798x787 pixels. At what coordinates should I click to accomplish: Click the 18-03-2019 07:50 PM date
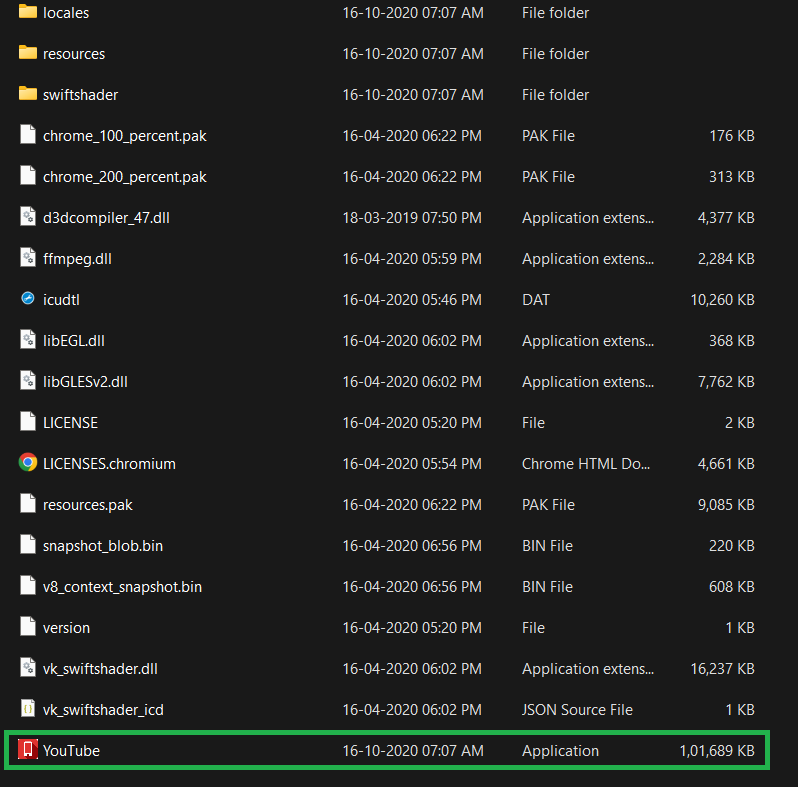(x=412, y=218)
